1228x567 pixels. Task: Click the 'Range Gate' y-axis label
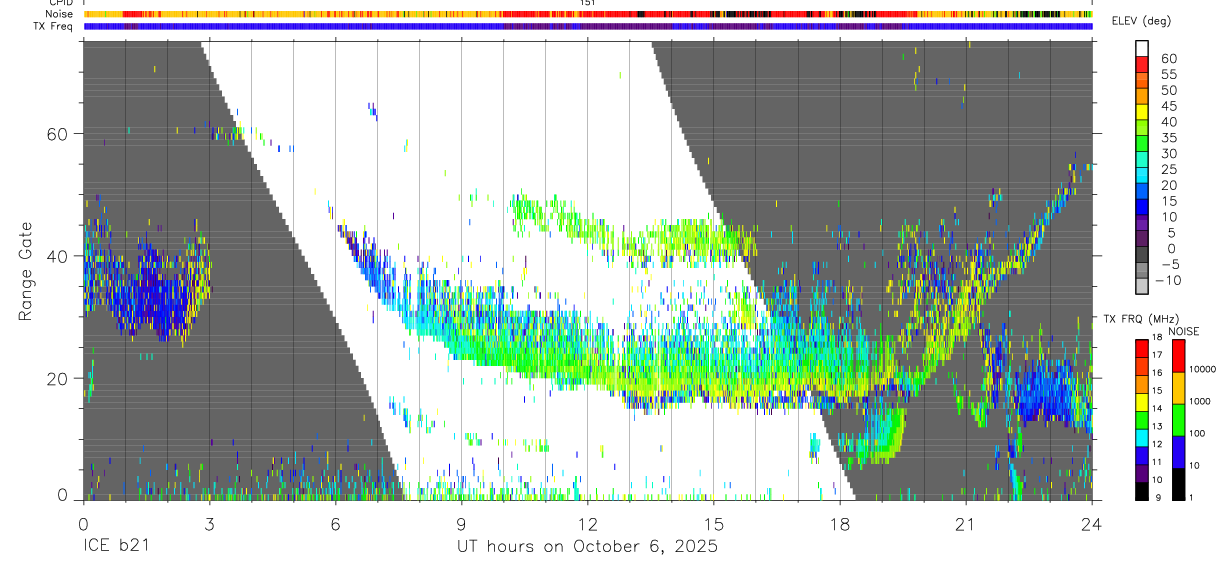click(25, 272)
